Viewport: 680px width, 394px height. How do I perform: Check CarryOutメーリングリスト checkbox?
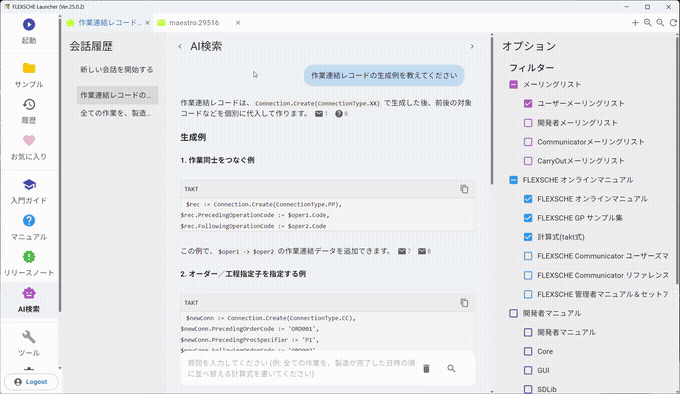click(x=528, y=161)
